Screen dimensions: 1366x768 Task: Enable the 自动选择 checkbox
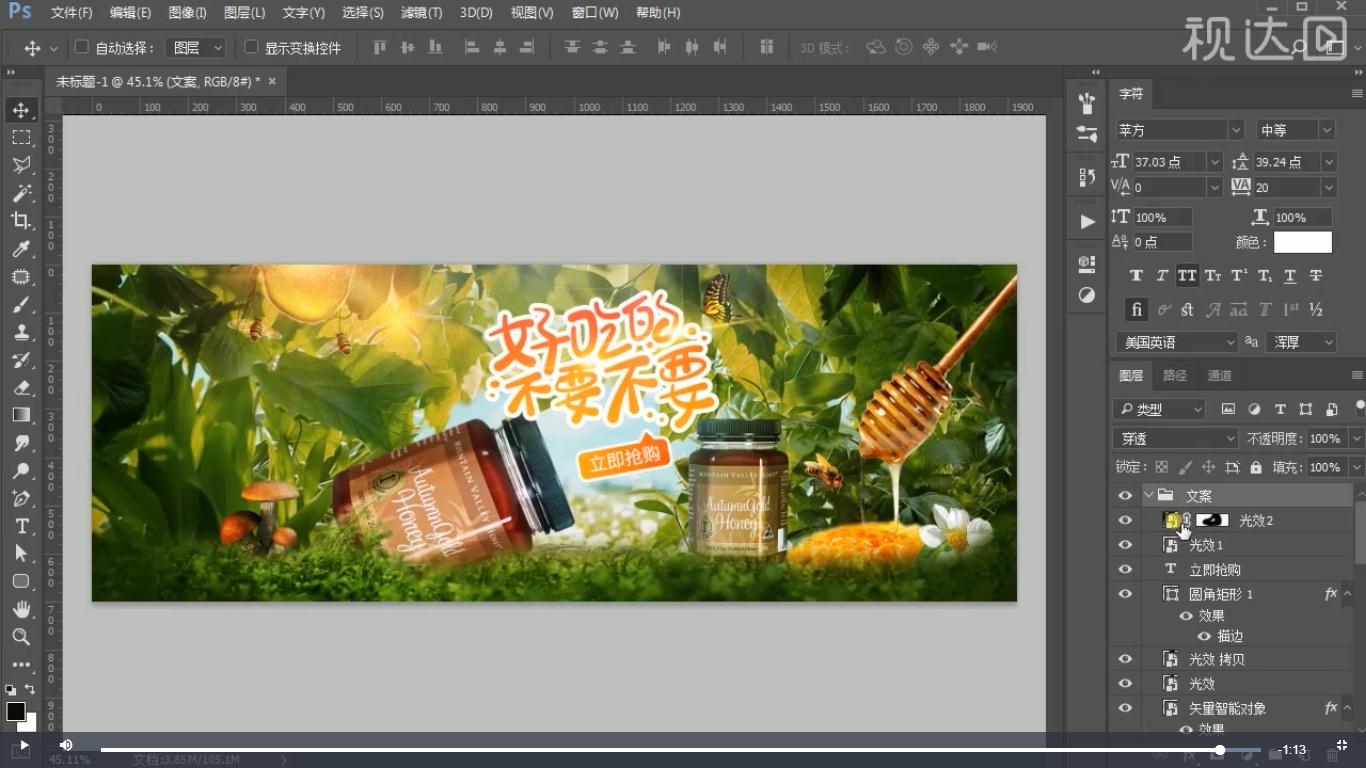click(82, 47)
